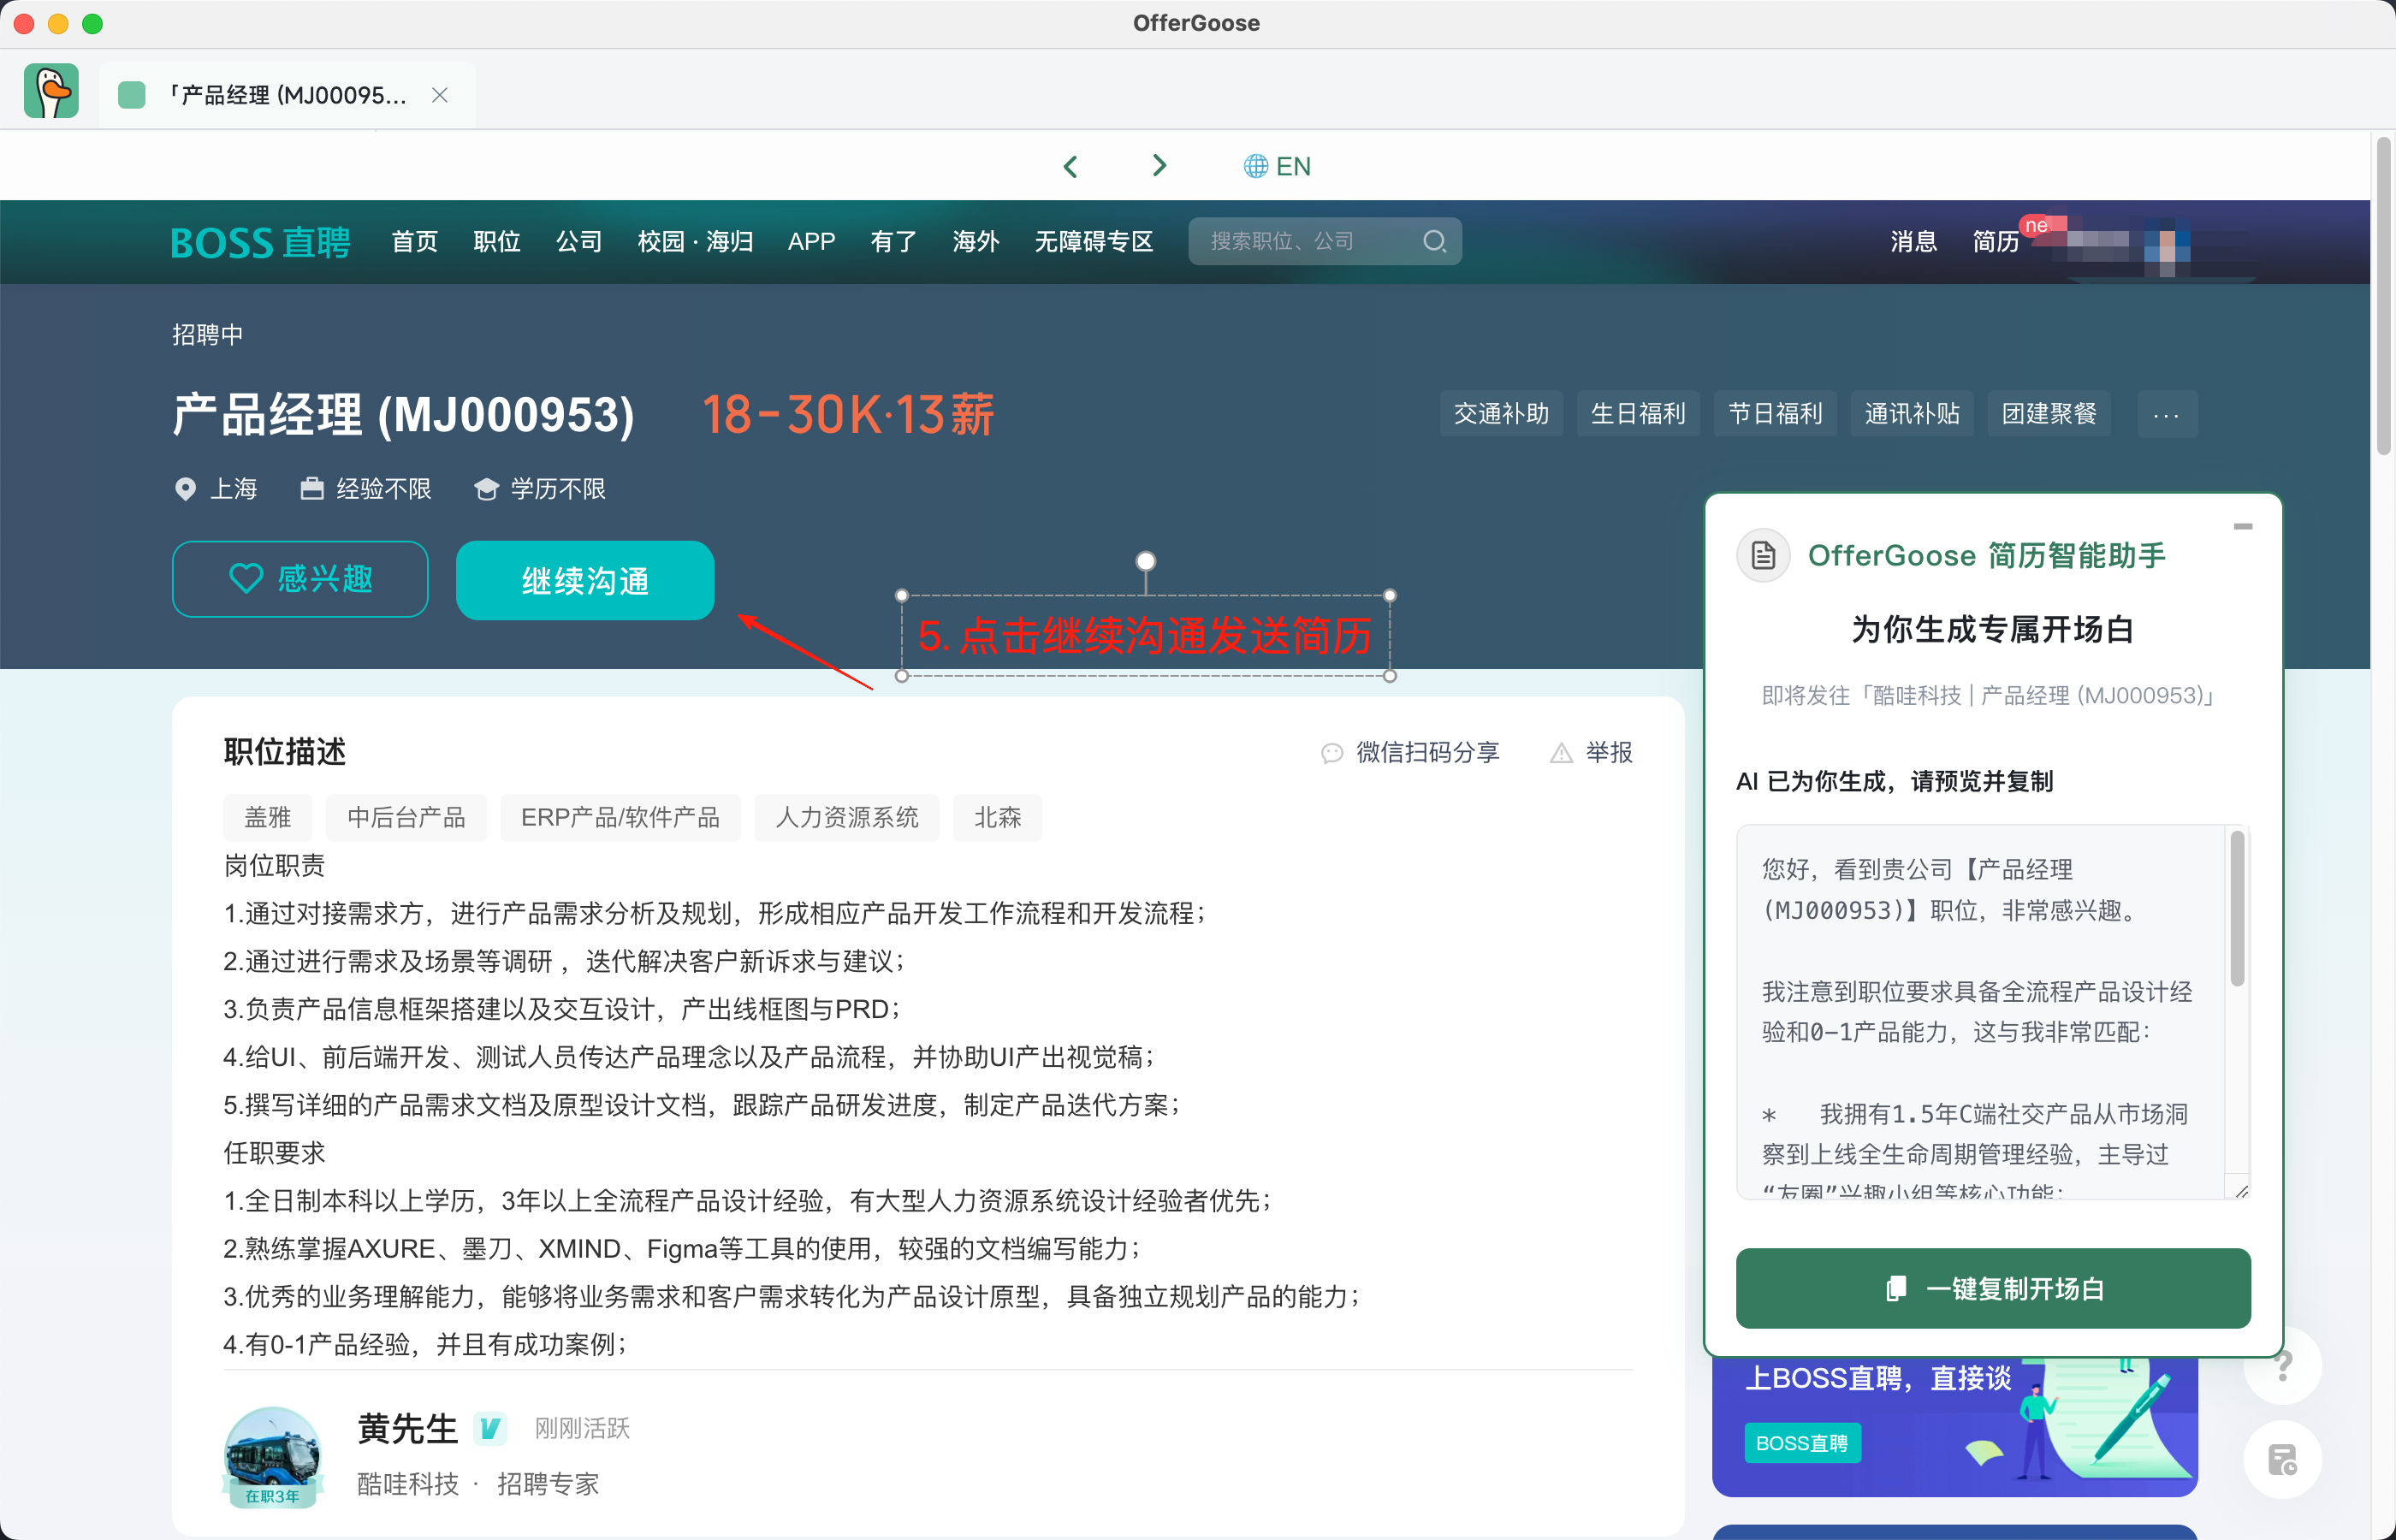The width and height of the screenshot is (2396, 1540).
Task: Open the 公司 navigation menu item
Action: tap(579, 241)
